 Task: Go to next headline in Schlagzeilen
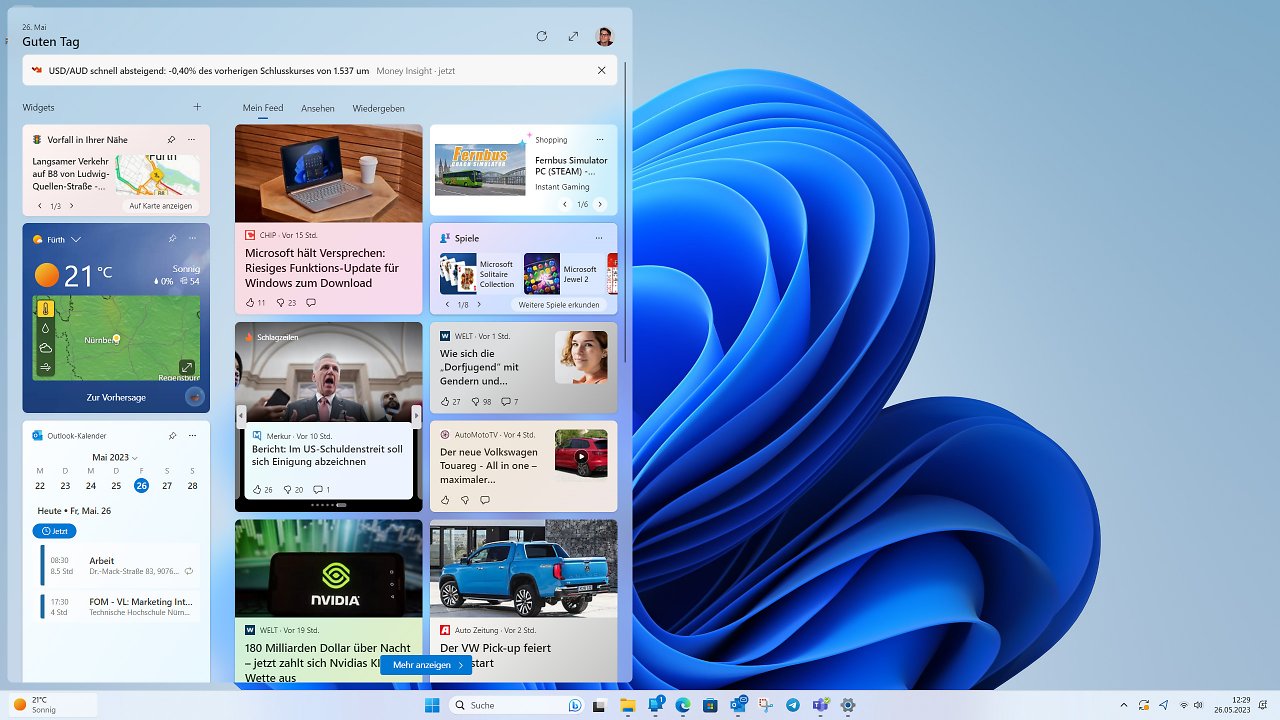pyautogui.click(x=417, y=416)
